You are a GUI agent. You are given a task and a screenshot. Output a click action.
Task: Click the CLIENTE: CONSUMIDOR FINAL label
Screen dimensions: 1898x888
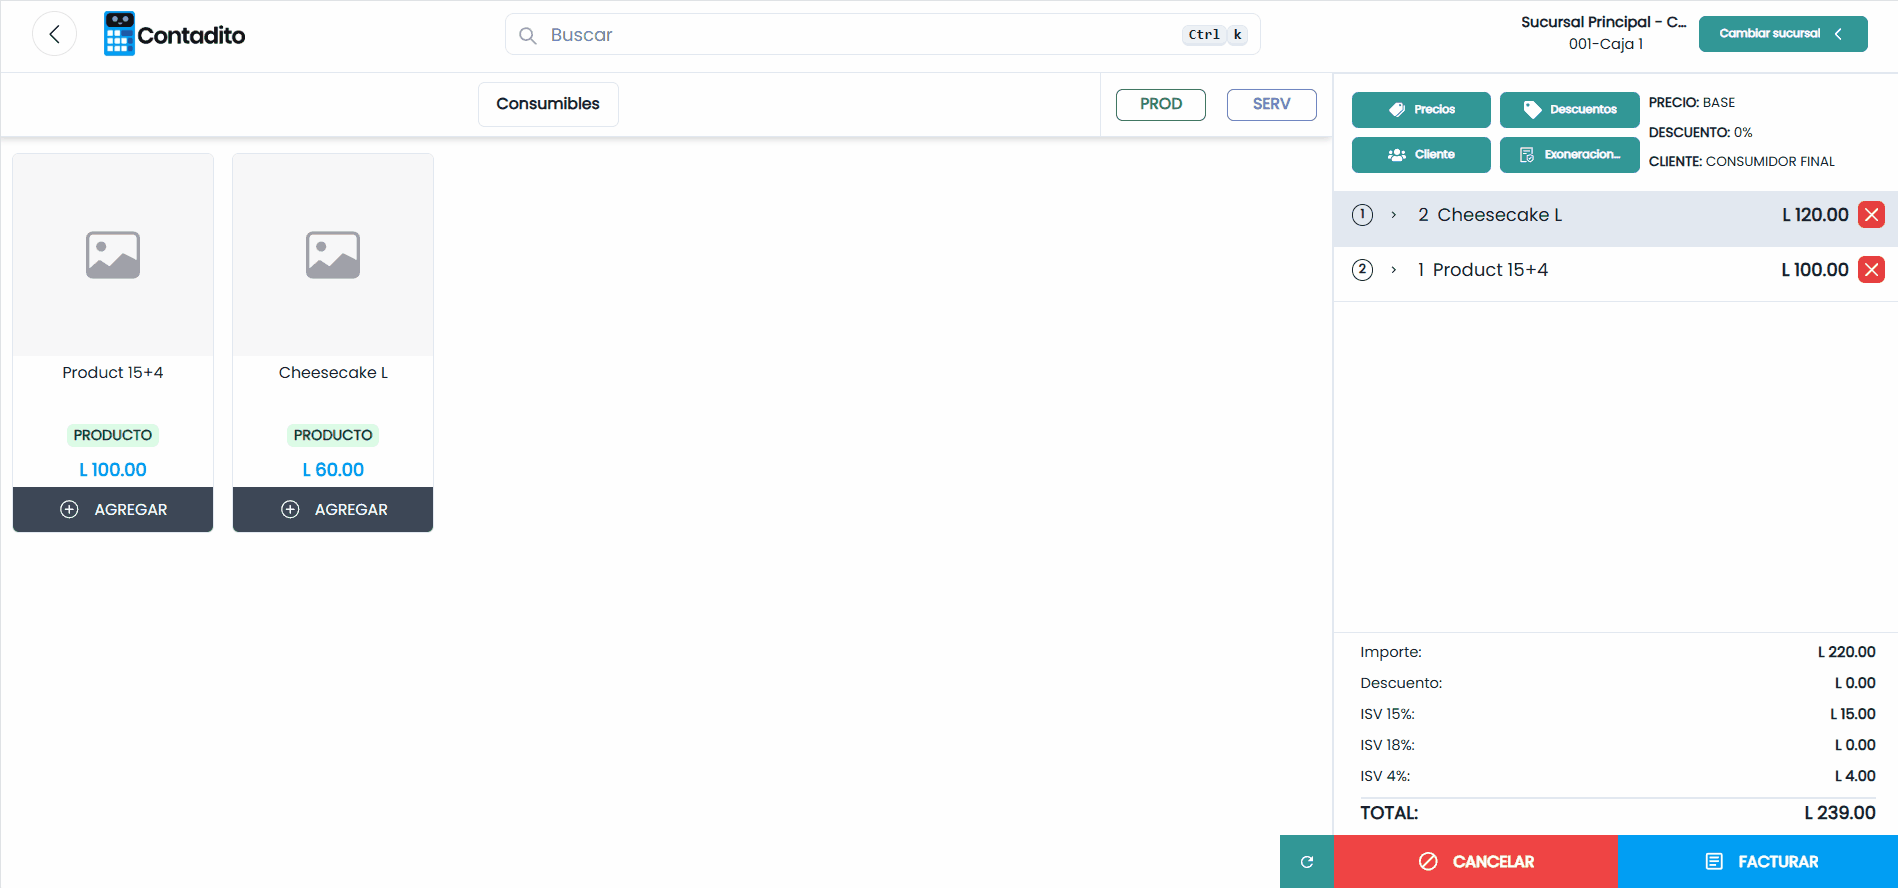(x=1742, y=161)
